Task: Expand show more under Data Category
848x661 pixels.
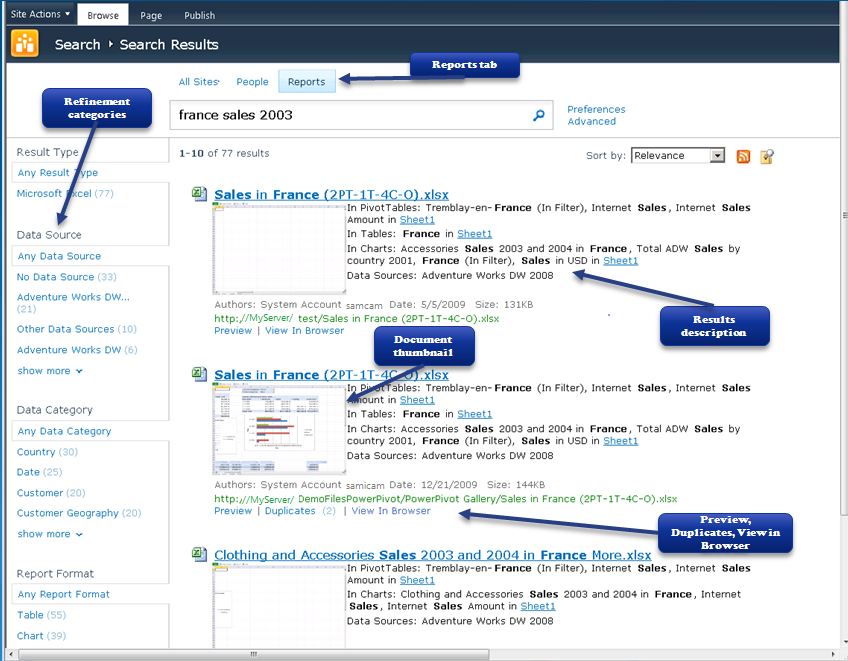Action: pyautogui.click(x=50, y=534)
